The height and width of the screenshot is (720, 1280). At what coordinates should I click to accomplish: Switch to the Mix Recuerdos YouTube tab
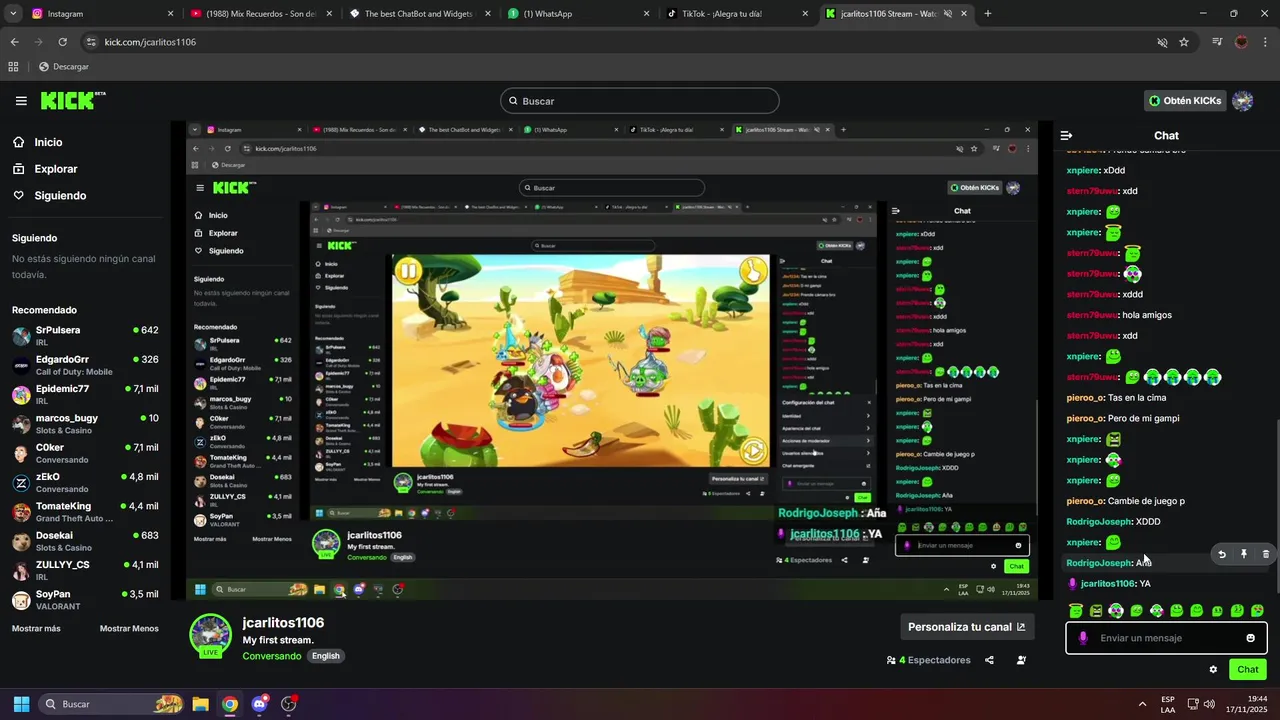(x=260, y=14)
